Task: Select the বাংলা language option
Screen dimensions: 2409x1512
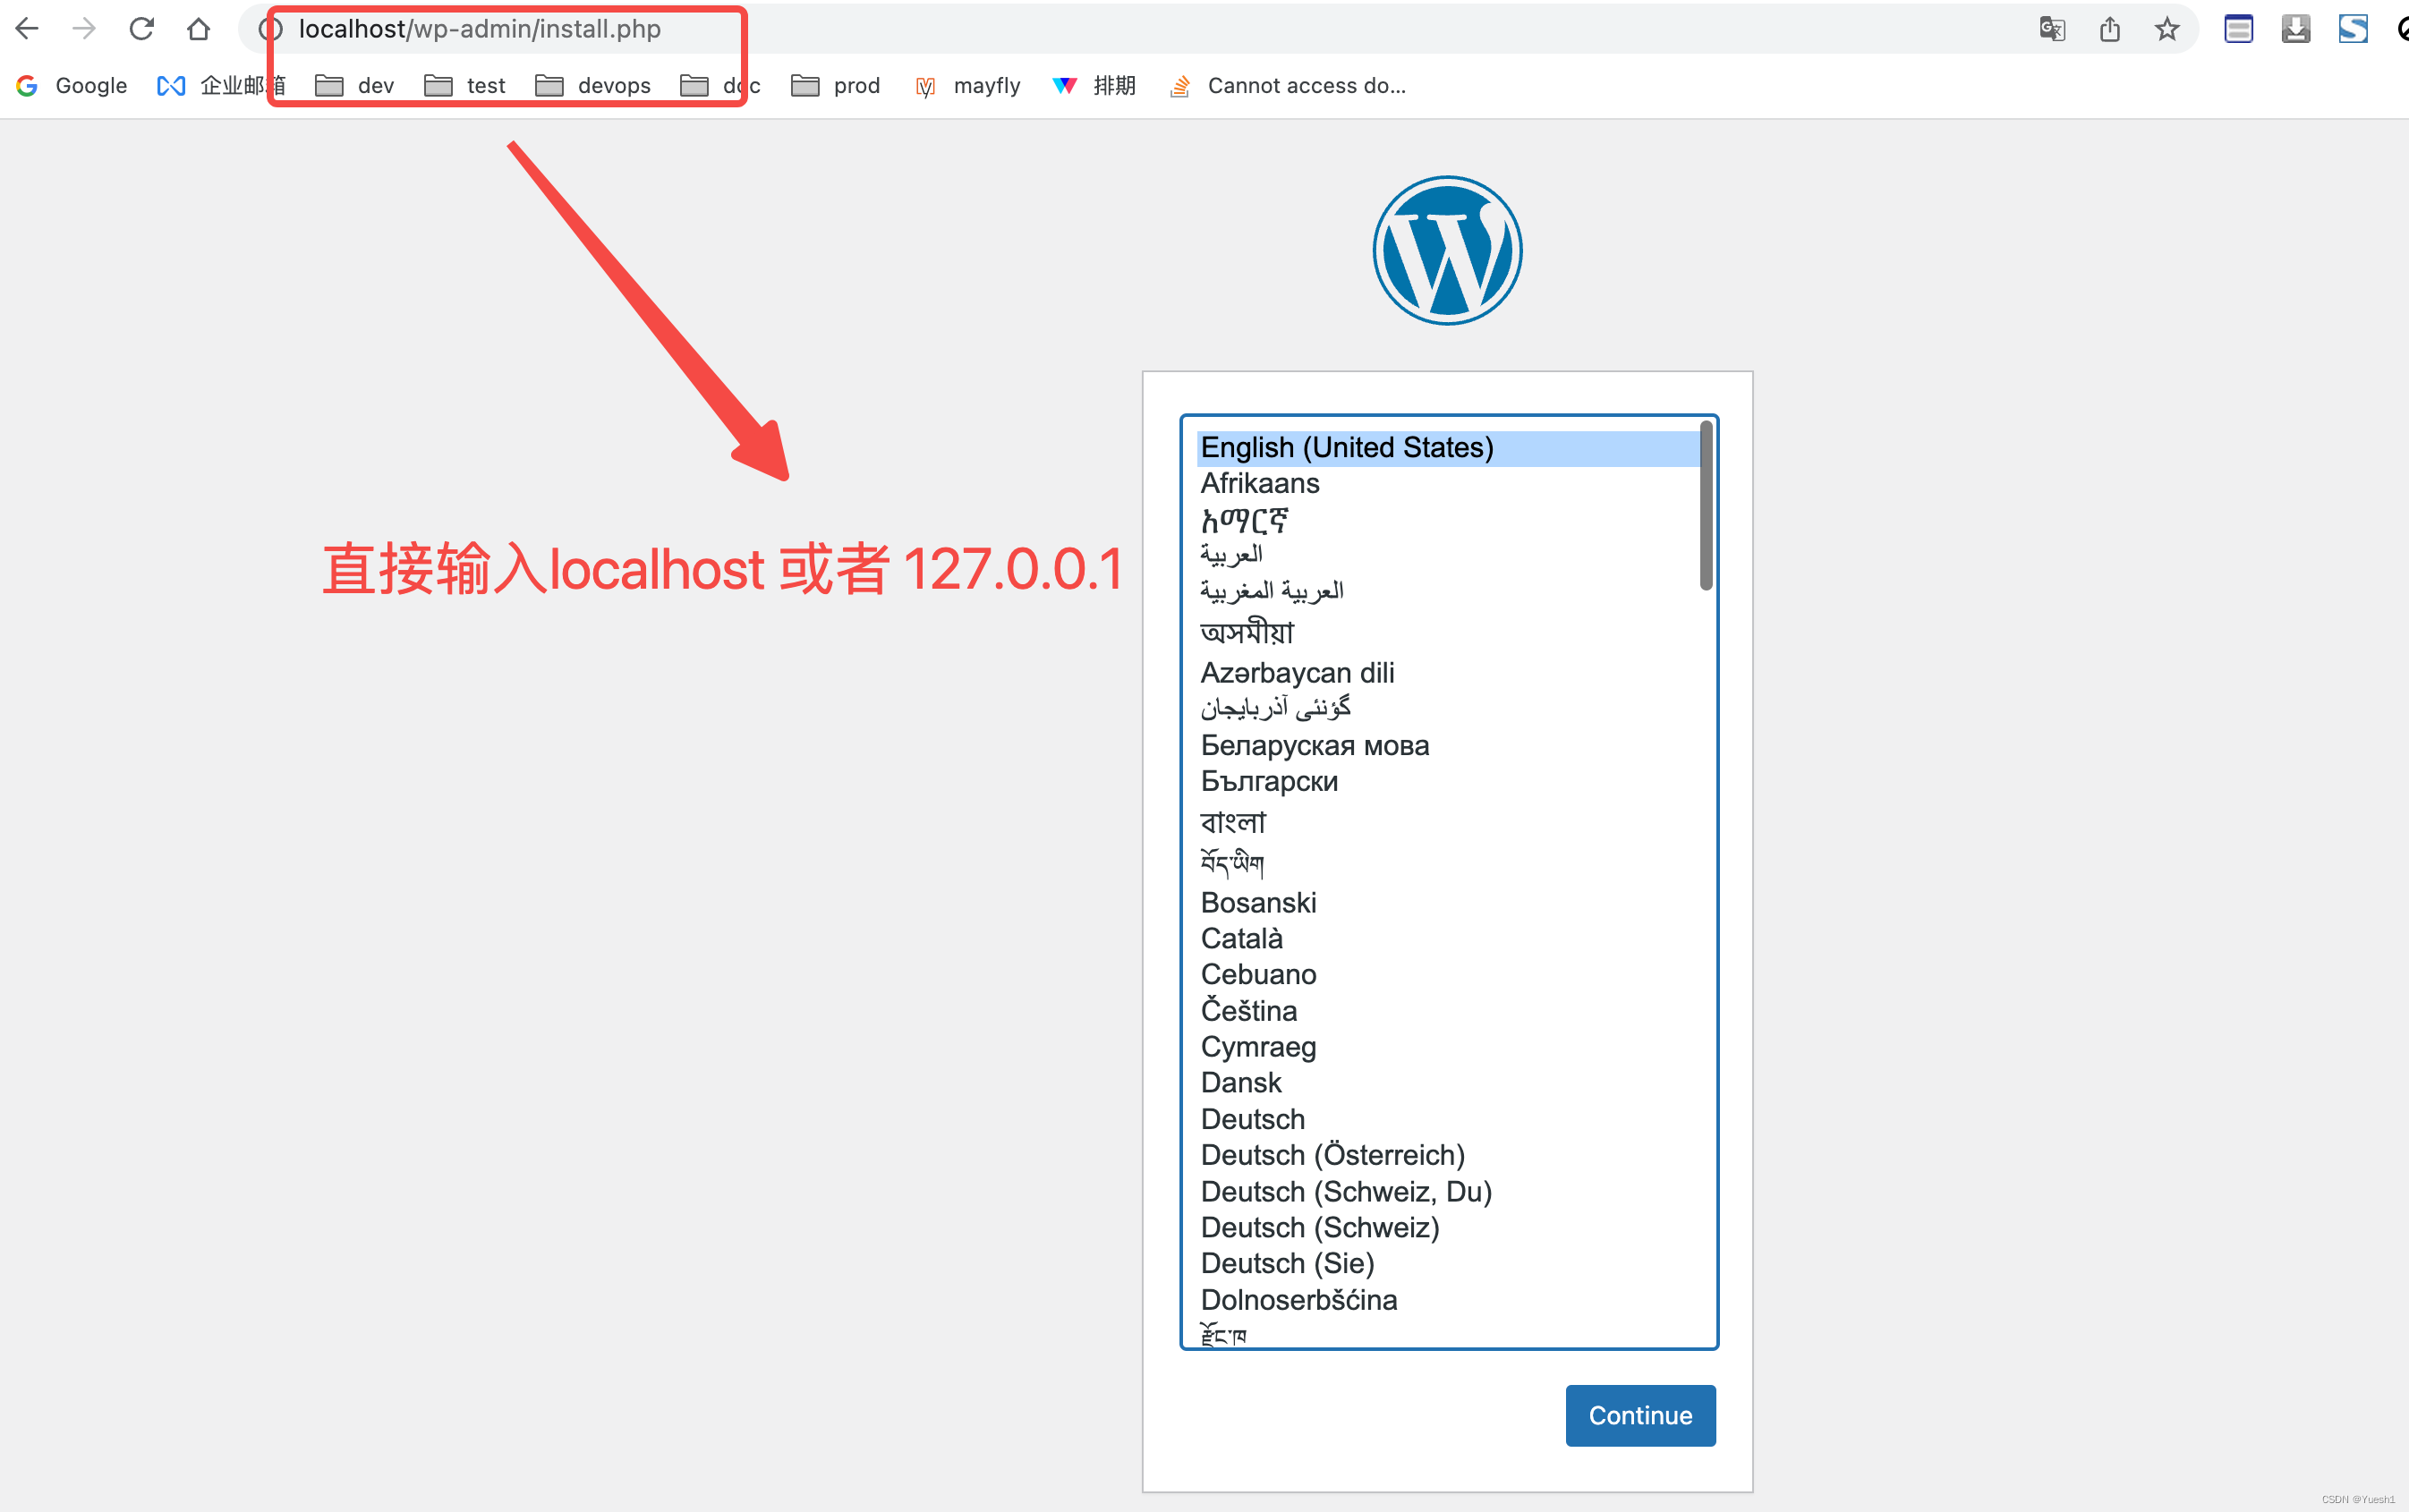Action: click(1448, 822)
